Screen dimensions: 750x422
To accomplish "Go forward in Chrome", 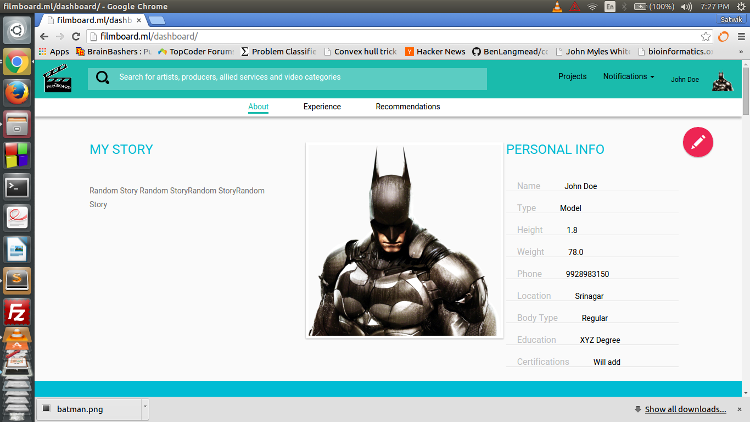I will click(x=60, y=36).
